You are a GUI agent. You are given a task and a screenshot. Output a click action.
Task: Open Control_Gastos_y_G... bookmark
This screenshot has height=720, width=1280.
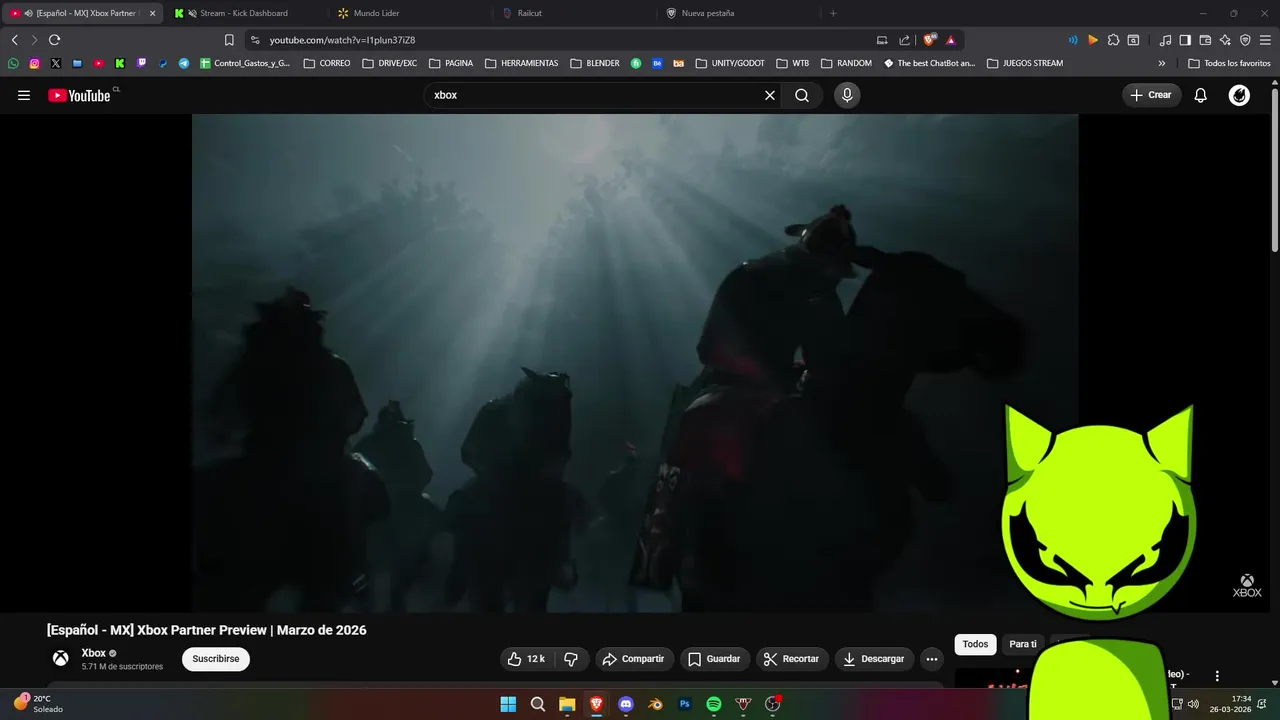245,63
